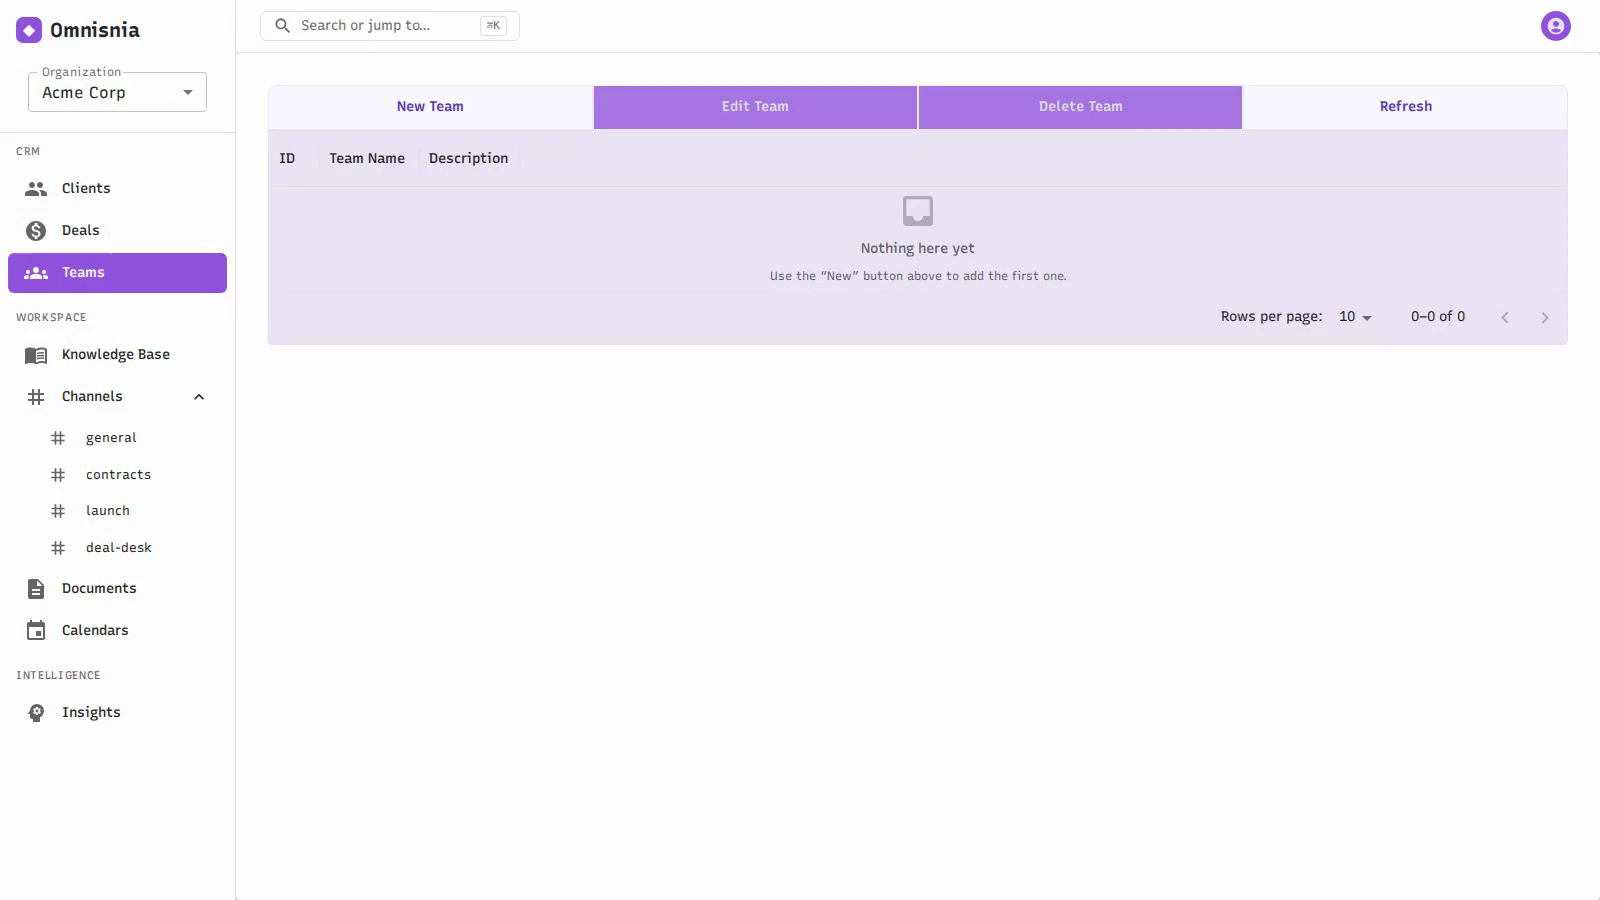Focus the Search or jump to field

390,26
